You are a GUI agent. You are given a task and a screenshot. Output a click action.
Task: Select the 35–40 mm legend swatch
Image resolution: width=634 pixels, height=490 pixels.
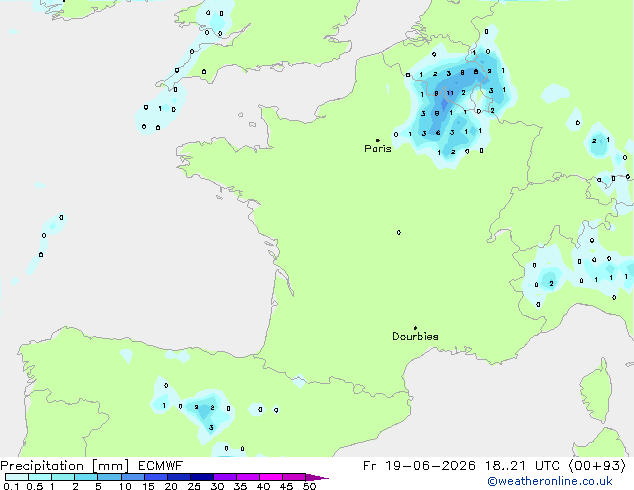click(x=248, y=477)
